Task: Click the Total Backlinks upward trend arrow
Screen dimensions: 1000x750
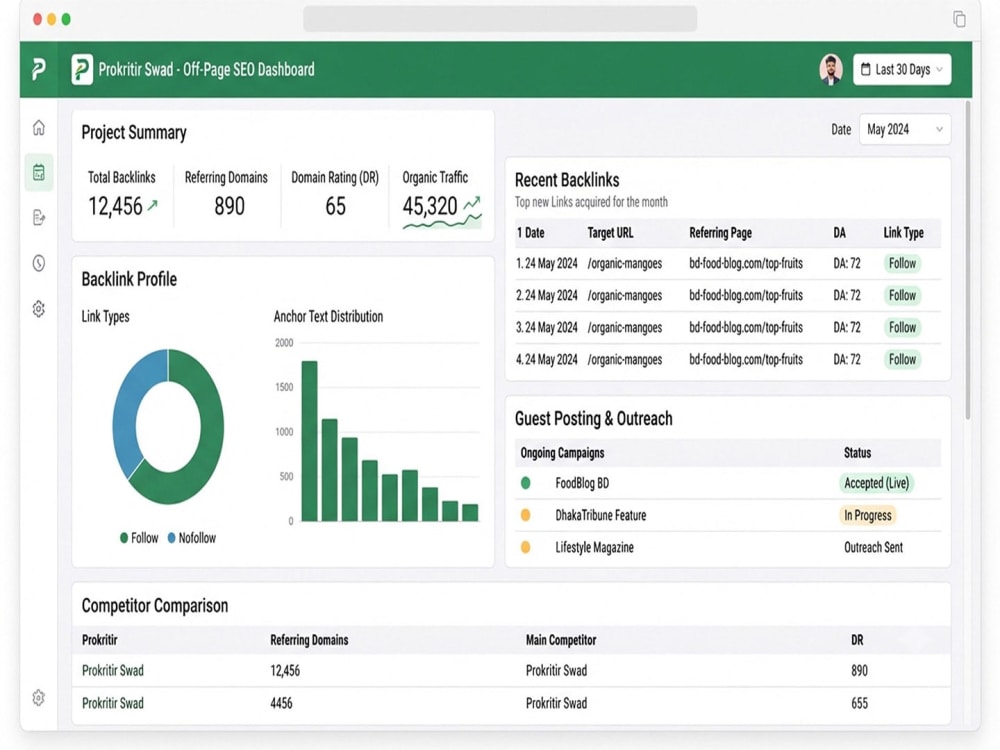Action: tap(152, 205)
